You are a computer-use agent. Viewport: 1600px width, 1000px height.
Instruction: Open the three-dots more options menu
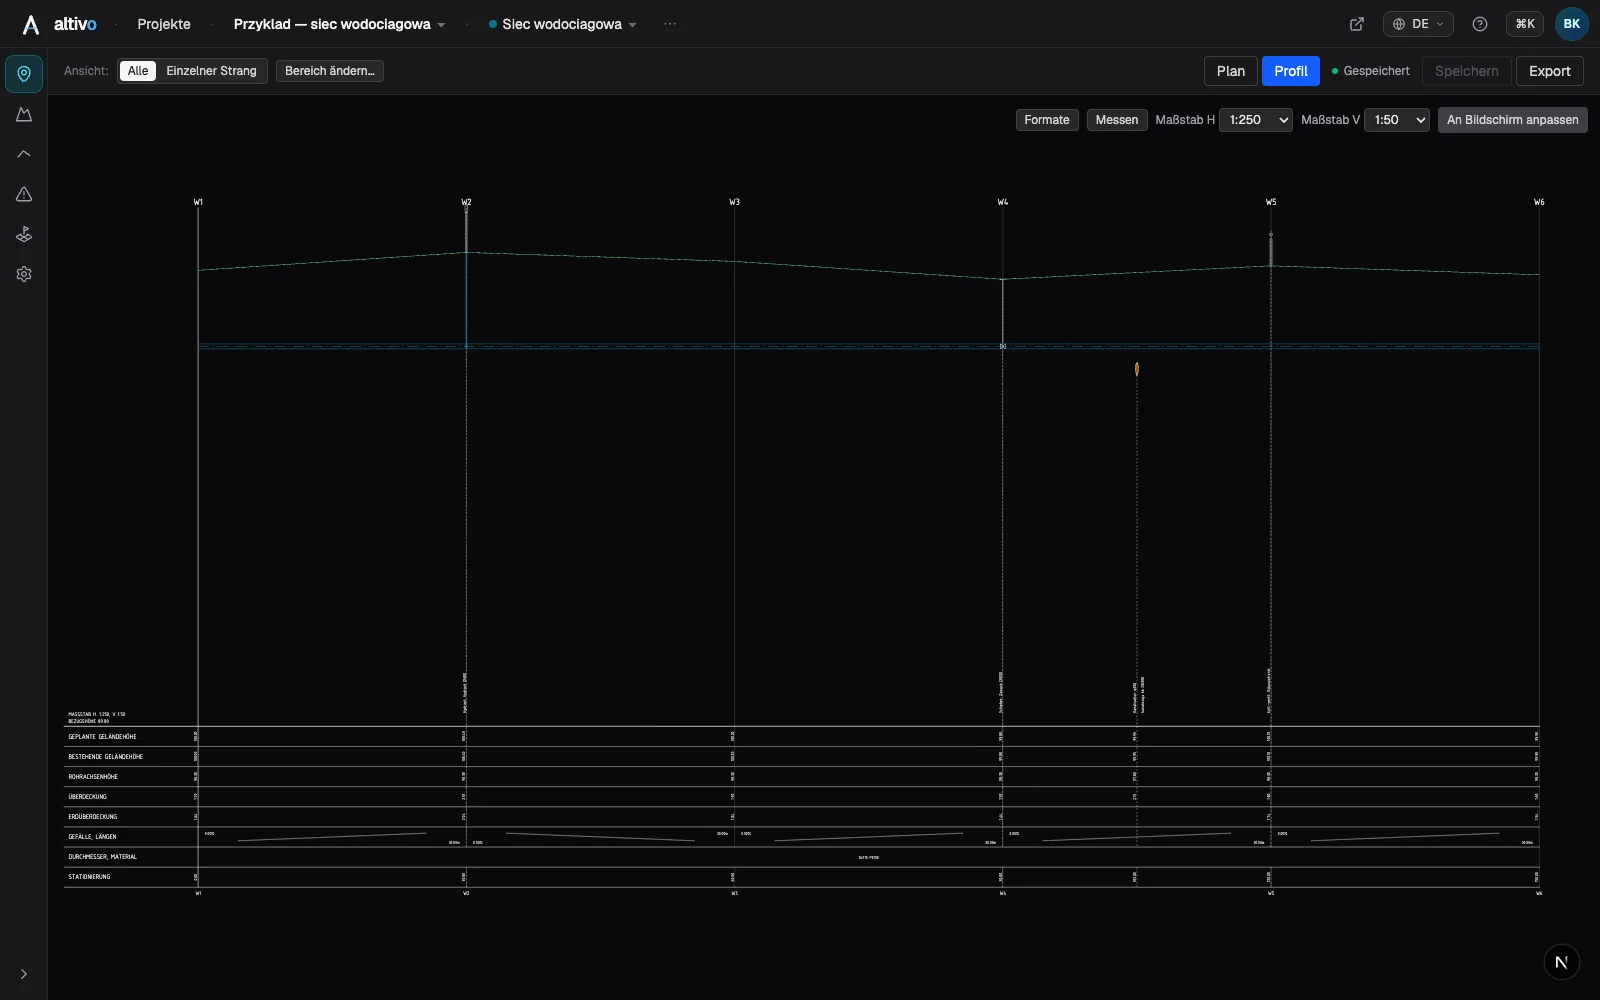point(670,24)
